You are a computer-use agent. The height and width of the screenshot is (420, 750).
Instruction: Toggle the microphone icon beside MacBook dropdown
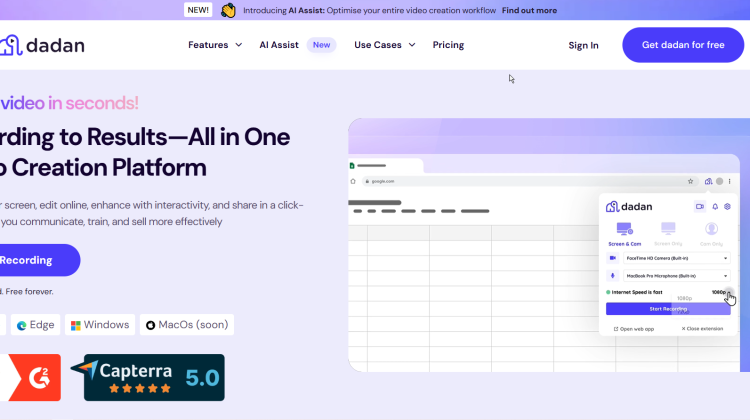(x=613, y=276)
